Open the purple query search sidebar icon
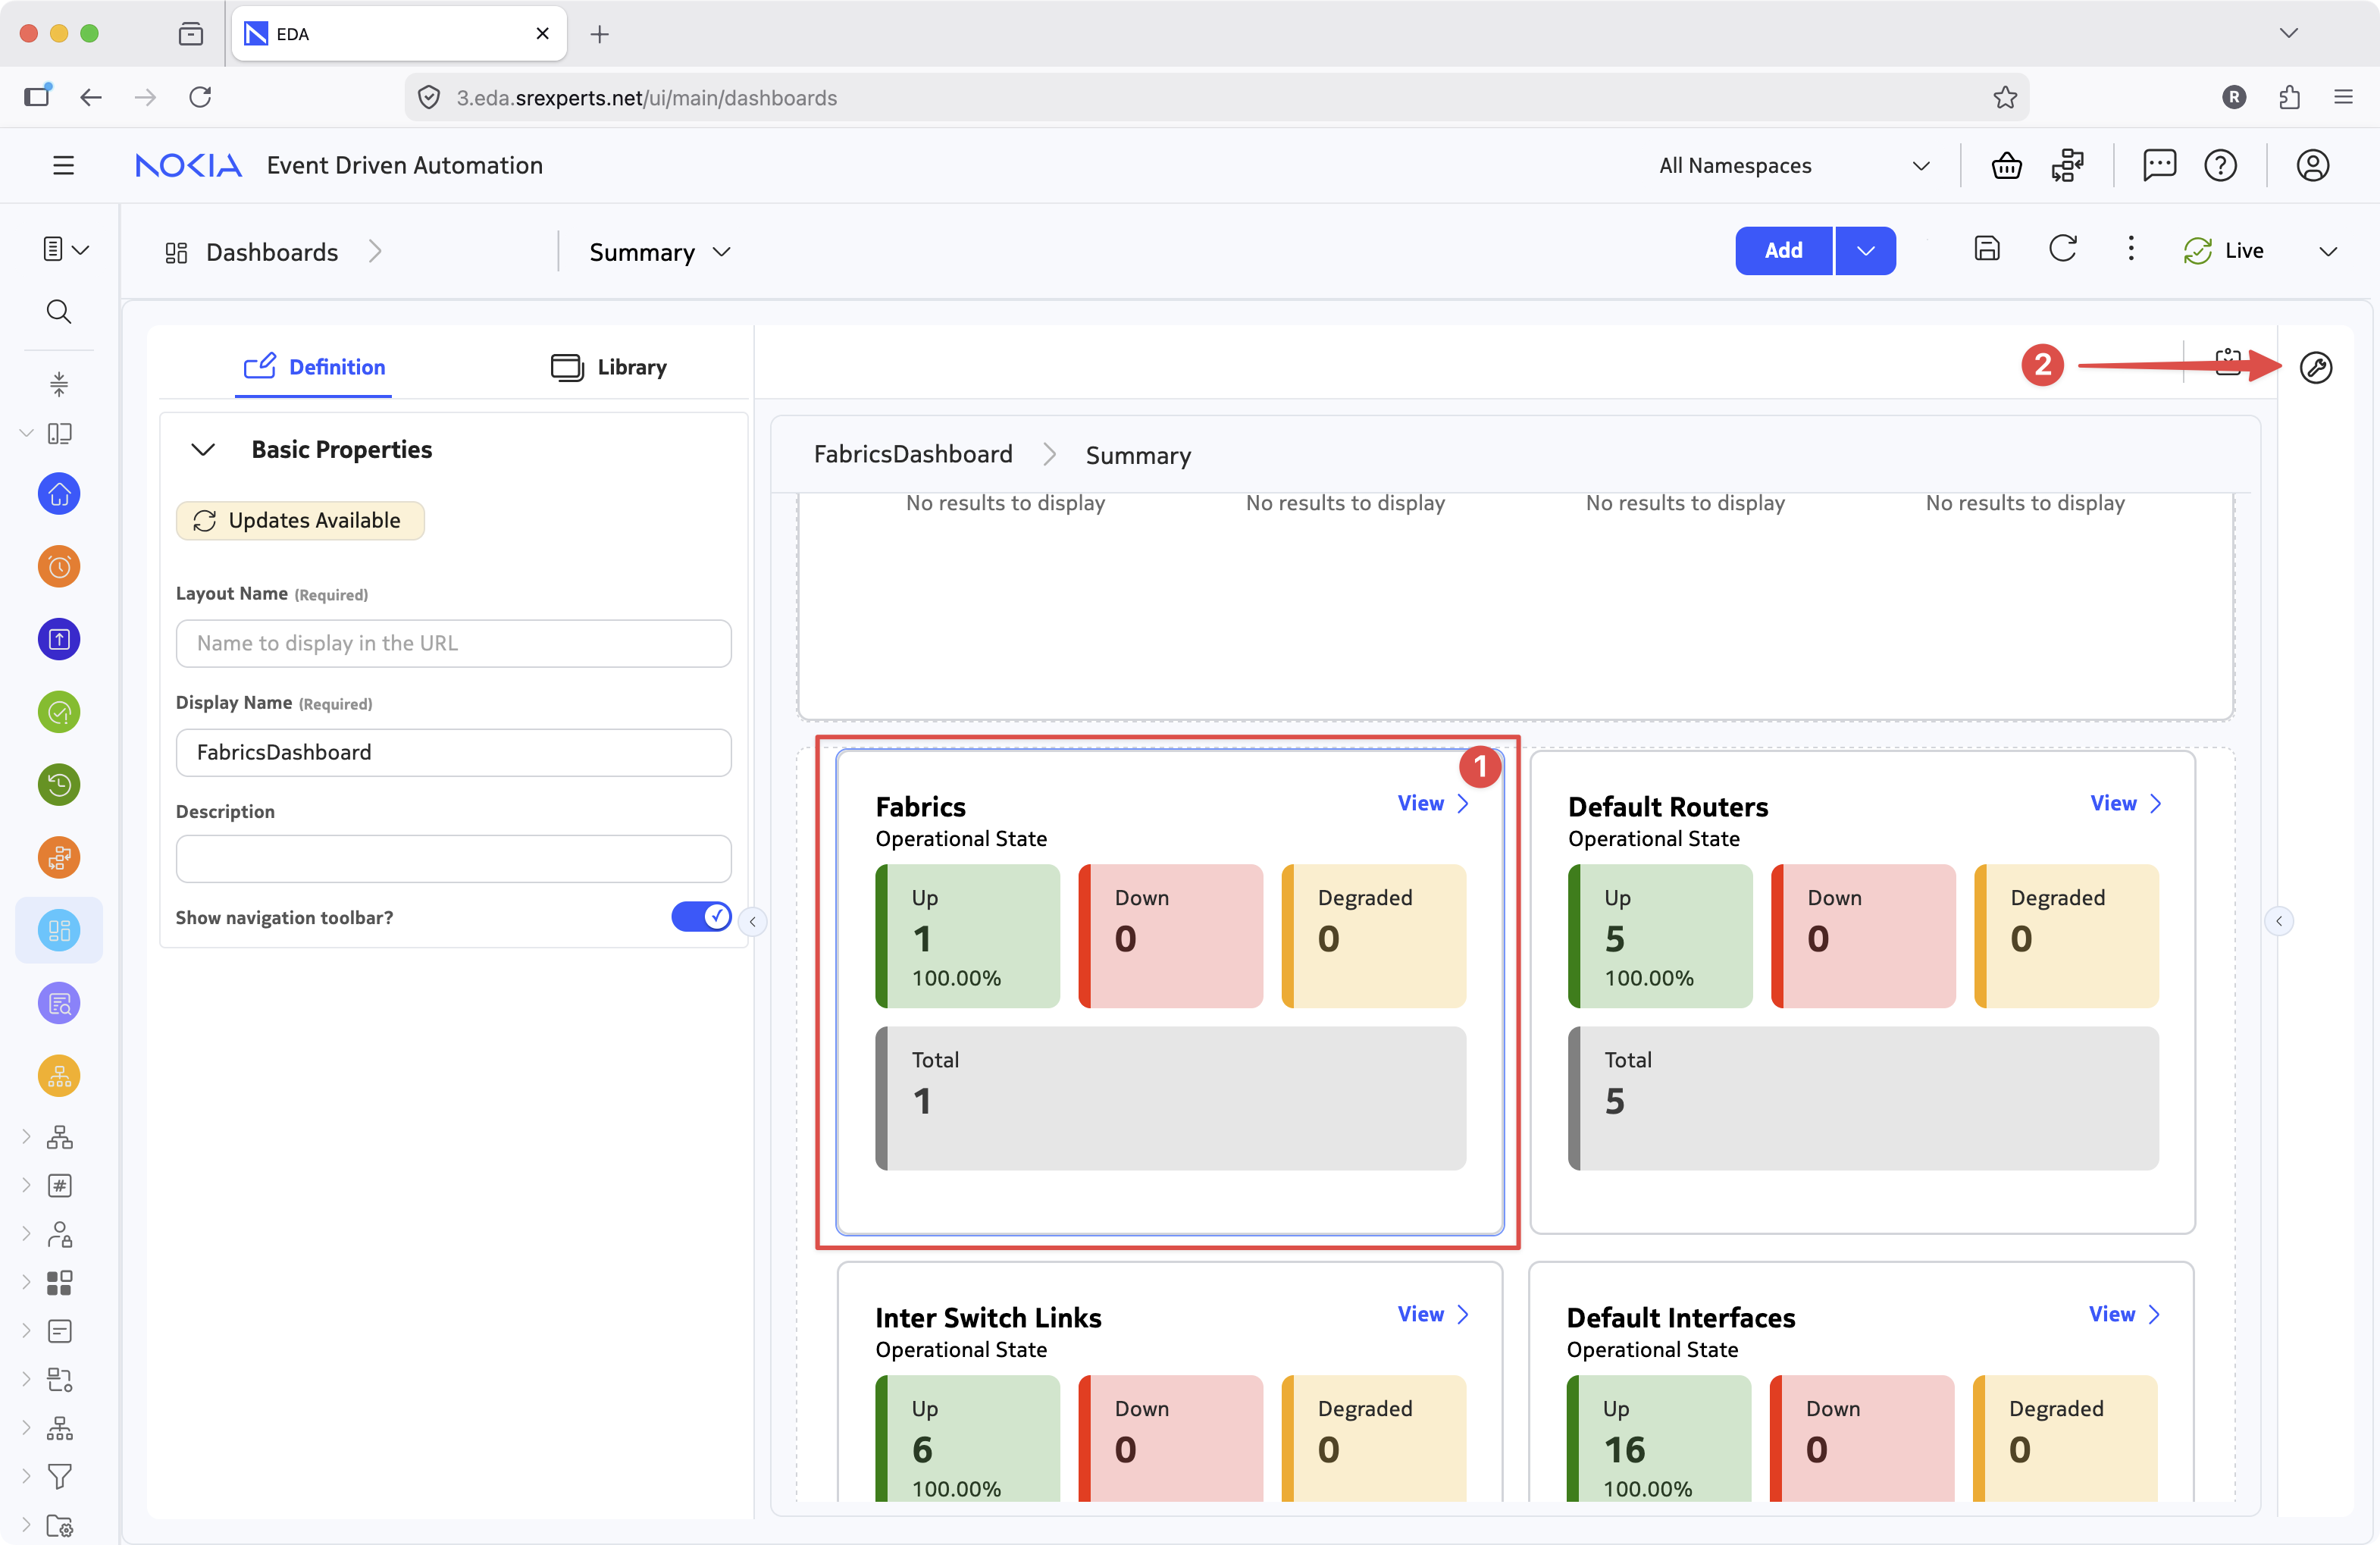The width and height of the screenshot is (2380, 1545). pyautogui.click(x=59, y=1003)
